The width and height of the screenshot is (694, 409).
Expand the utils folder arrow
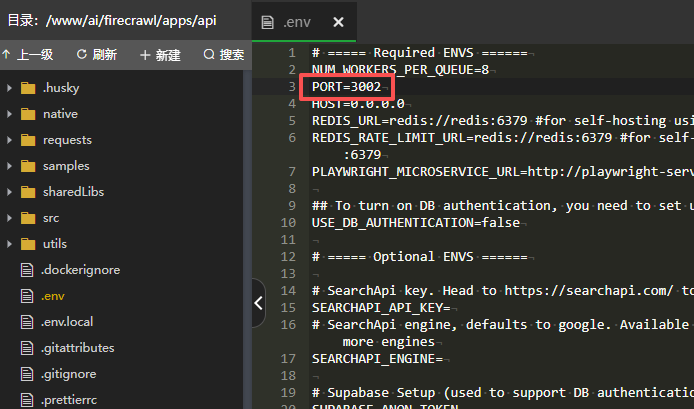9,244
